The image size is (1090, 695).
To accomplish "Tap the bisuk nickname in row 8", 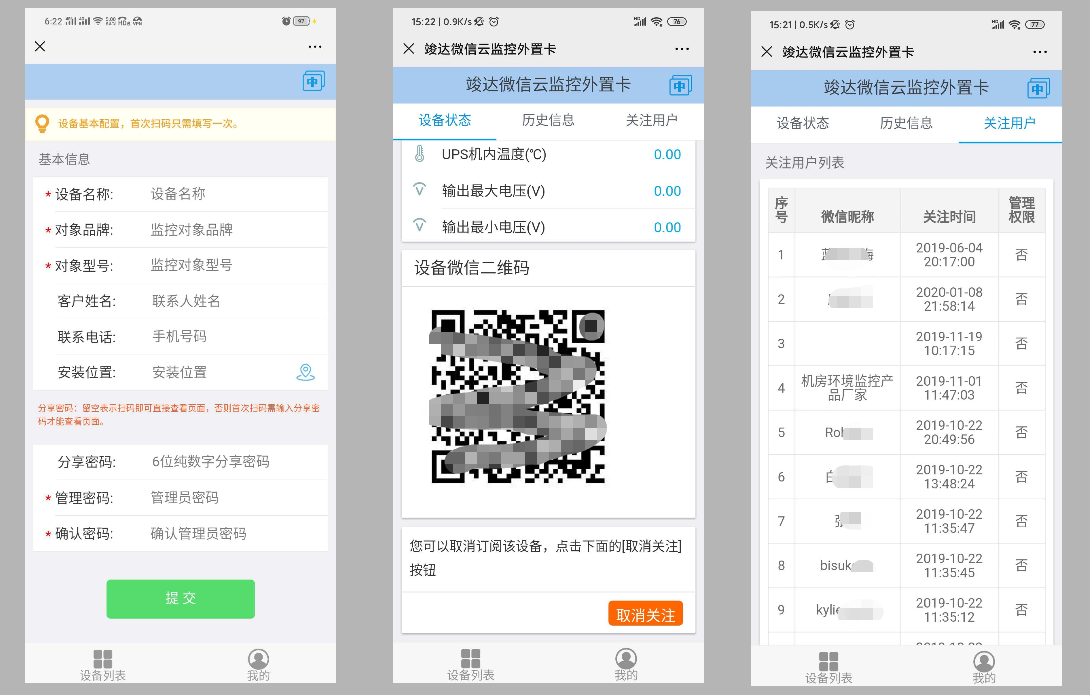I will click(x=846, y=566).
